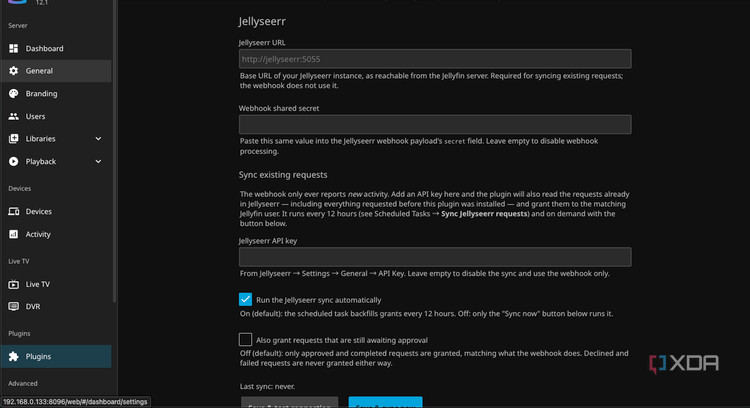The height and width of the screenshot is (408, 750).
Task: Click the Dashboard grid icon
Action: click(13, 48)
